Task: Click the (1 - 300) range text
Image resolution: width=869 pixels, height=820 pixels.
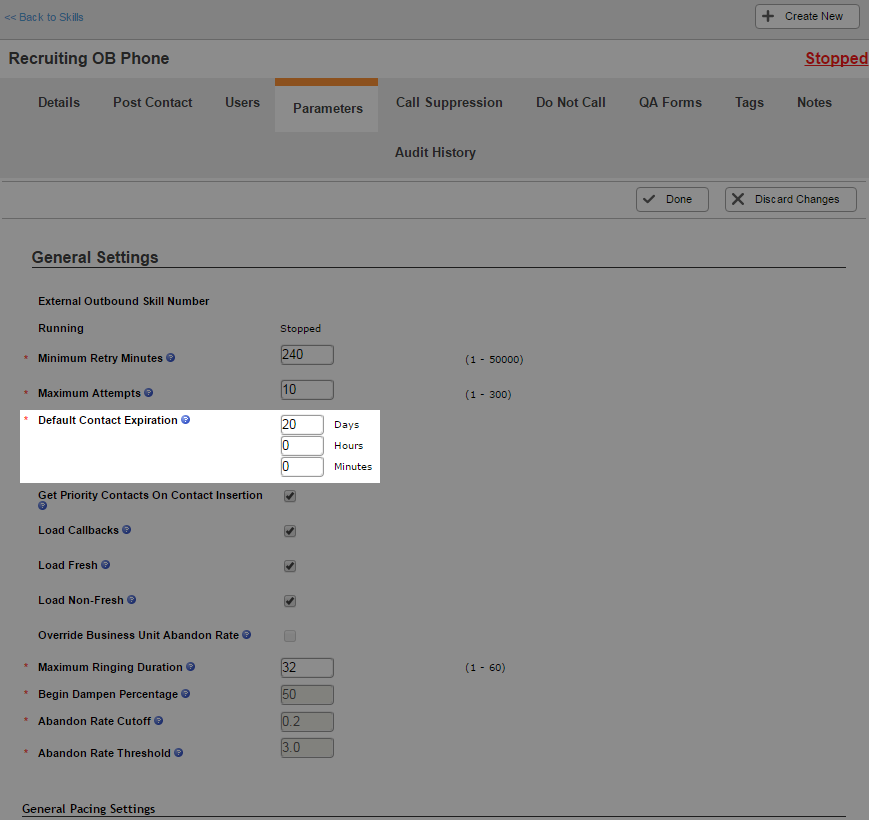Action: (488, 394)
